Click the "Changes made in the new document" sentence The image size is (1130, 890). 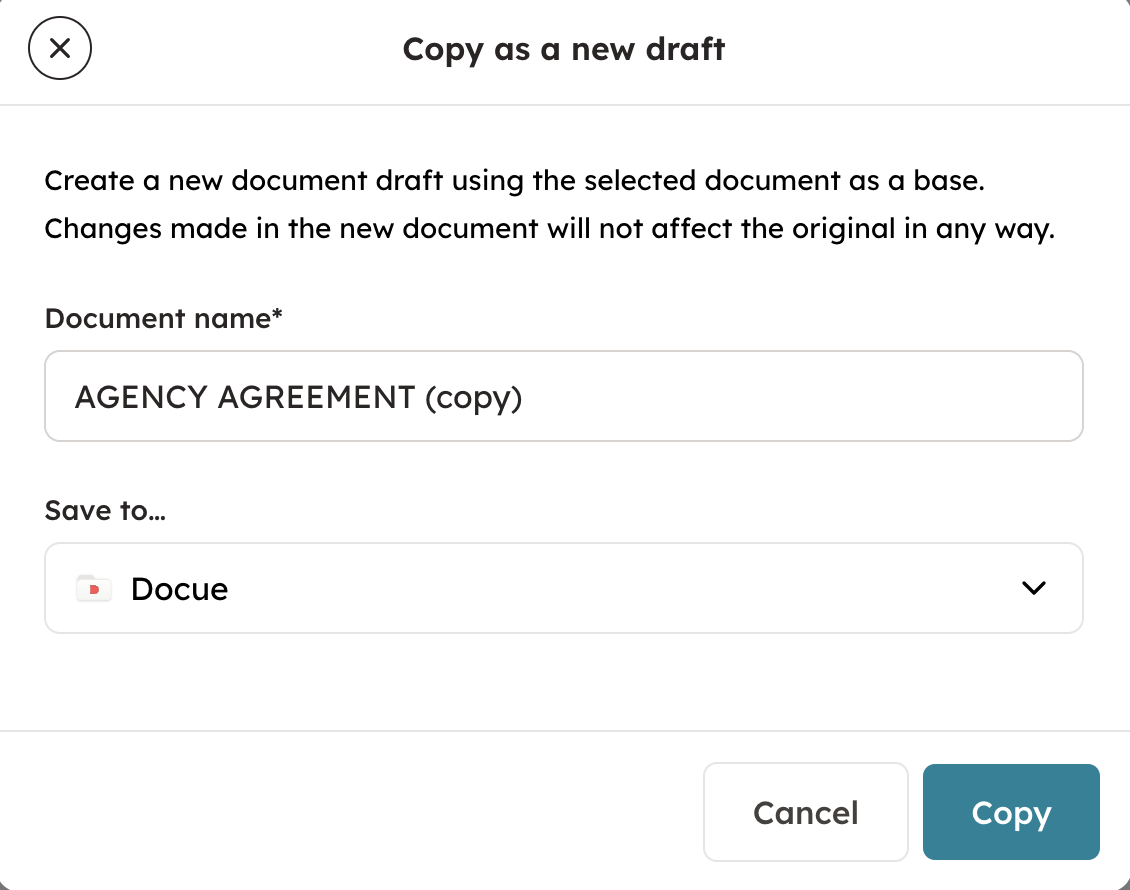tap(550, 229)
